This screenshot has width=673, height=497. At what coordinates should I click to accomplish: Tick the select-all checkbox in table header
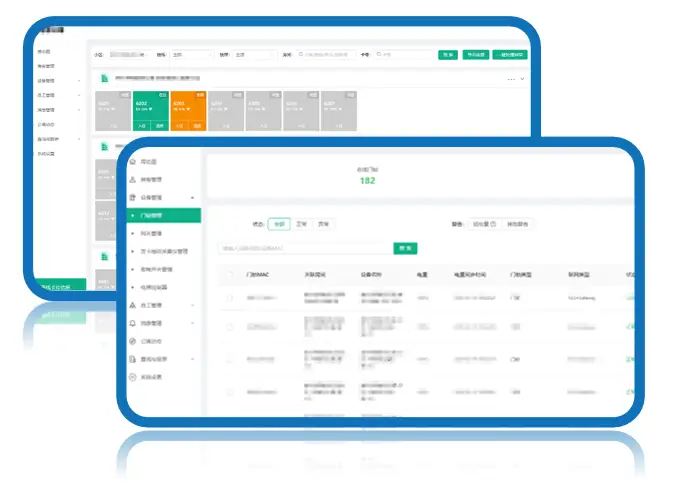click(x=230, y=273)
